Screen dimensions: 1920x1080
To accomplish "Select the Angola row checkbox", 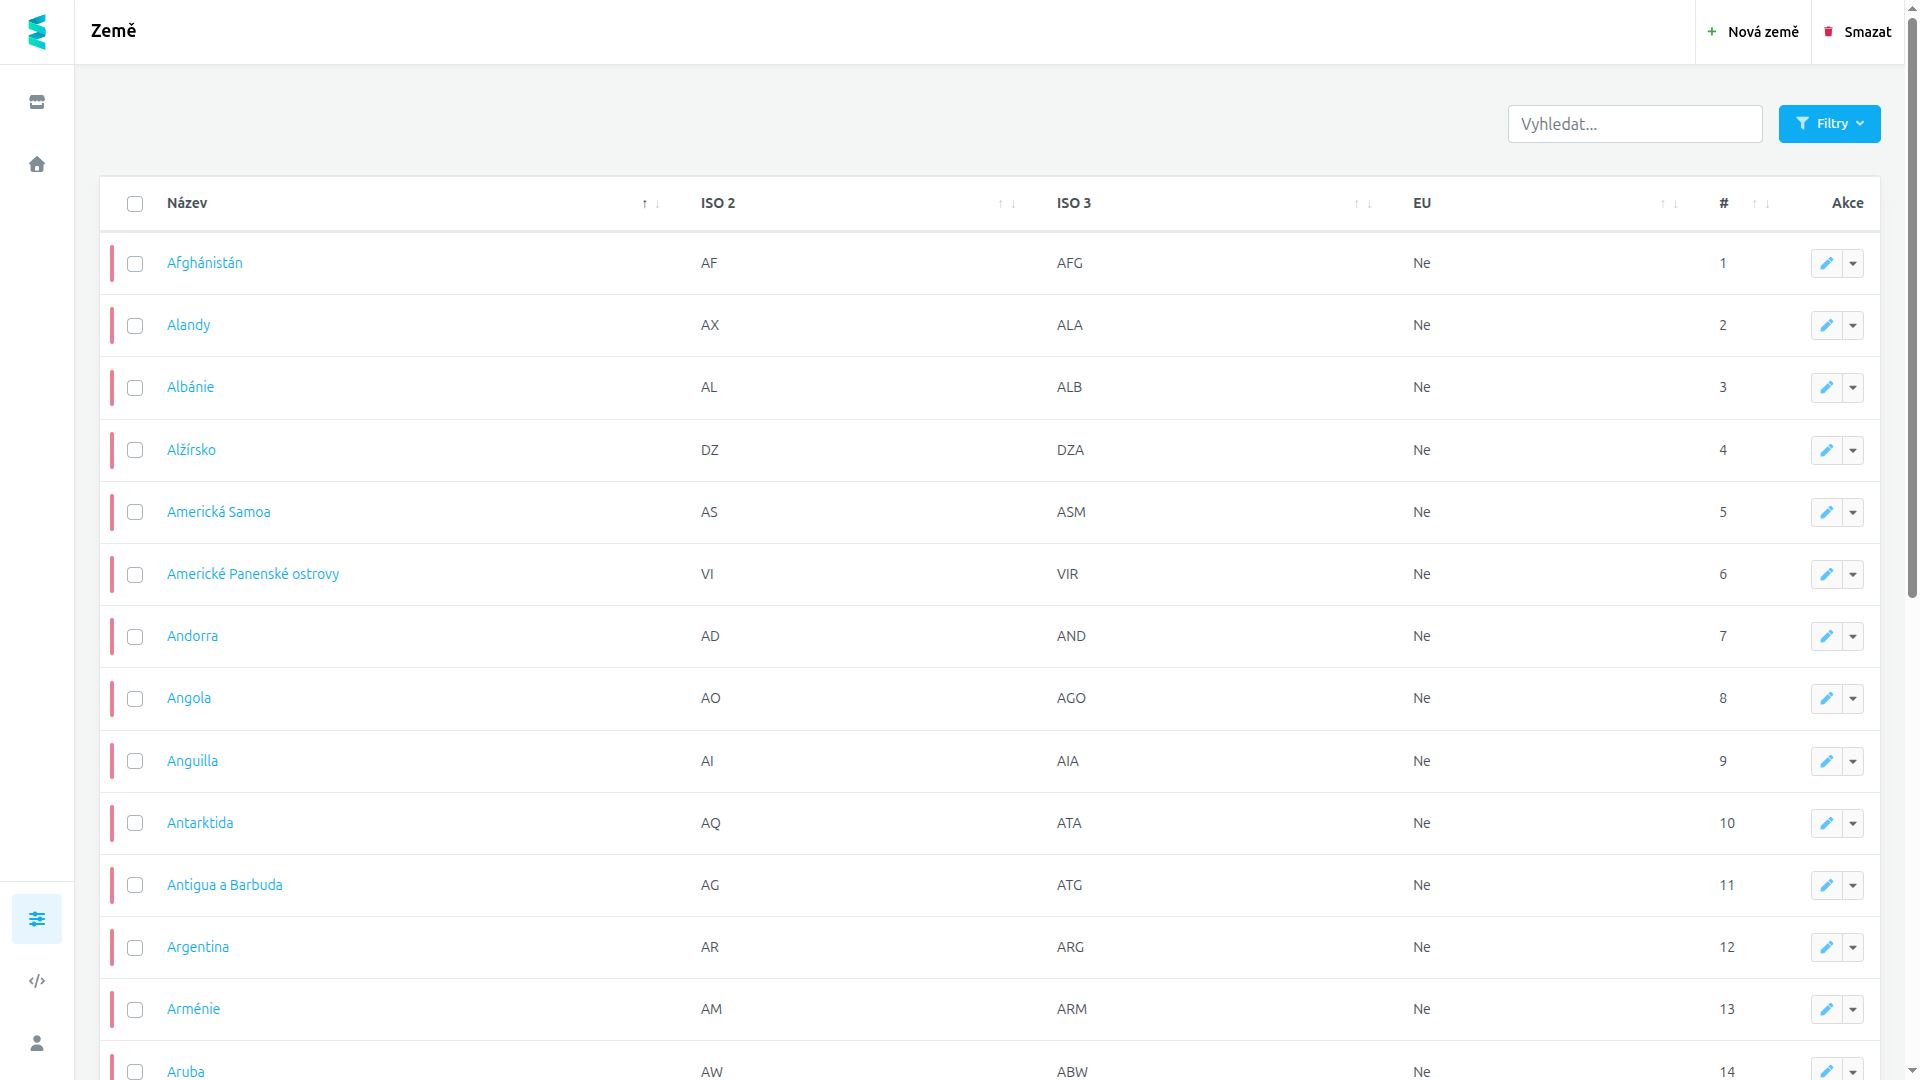I will point(135,699).
